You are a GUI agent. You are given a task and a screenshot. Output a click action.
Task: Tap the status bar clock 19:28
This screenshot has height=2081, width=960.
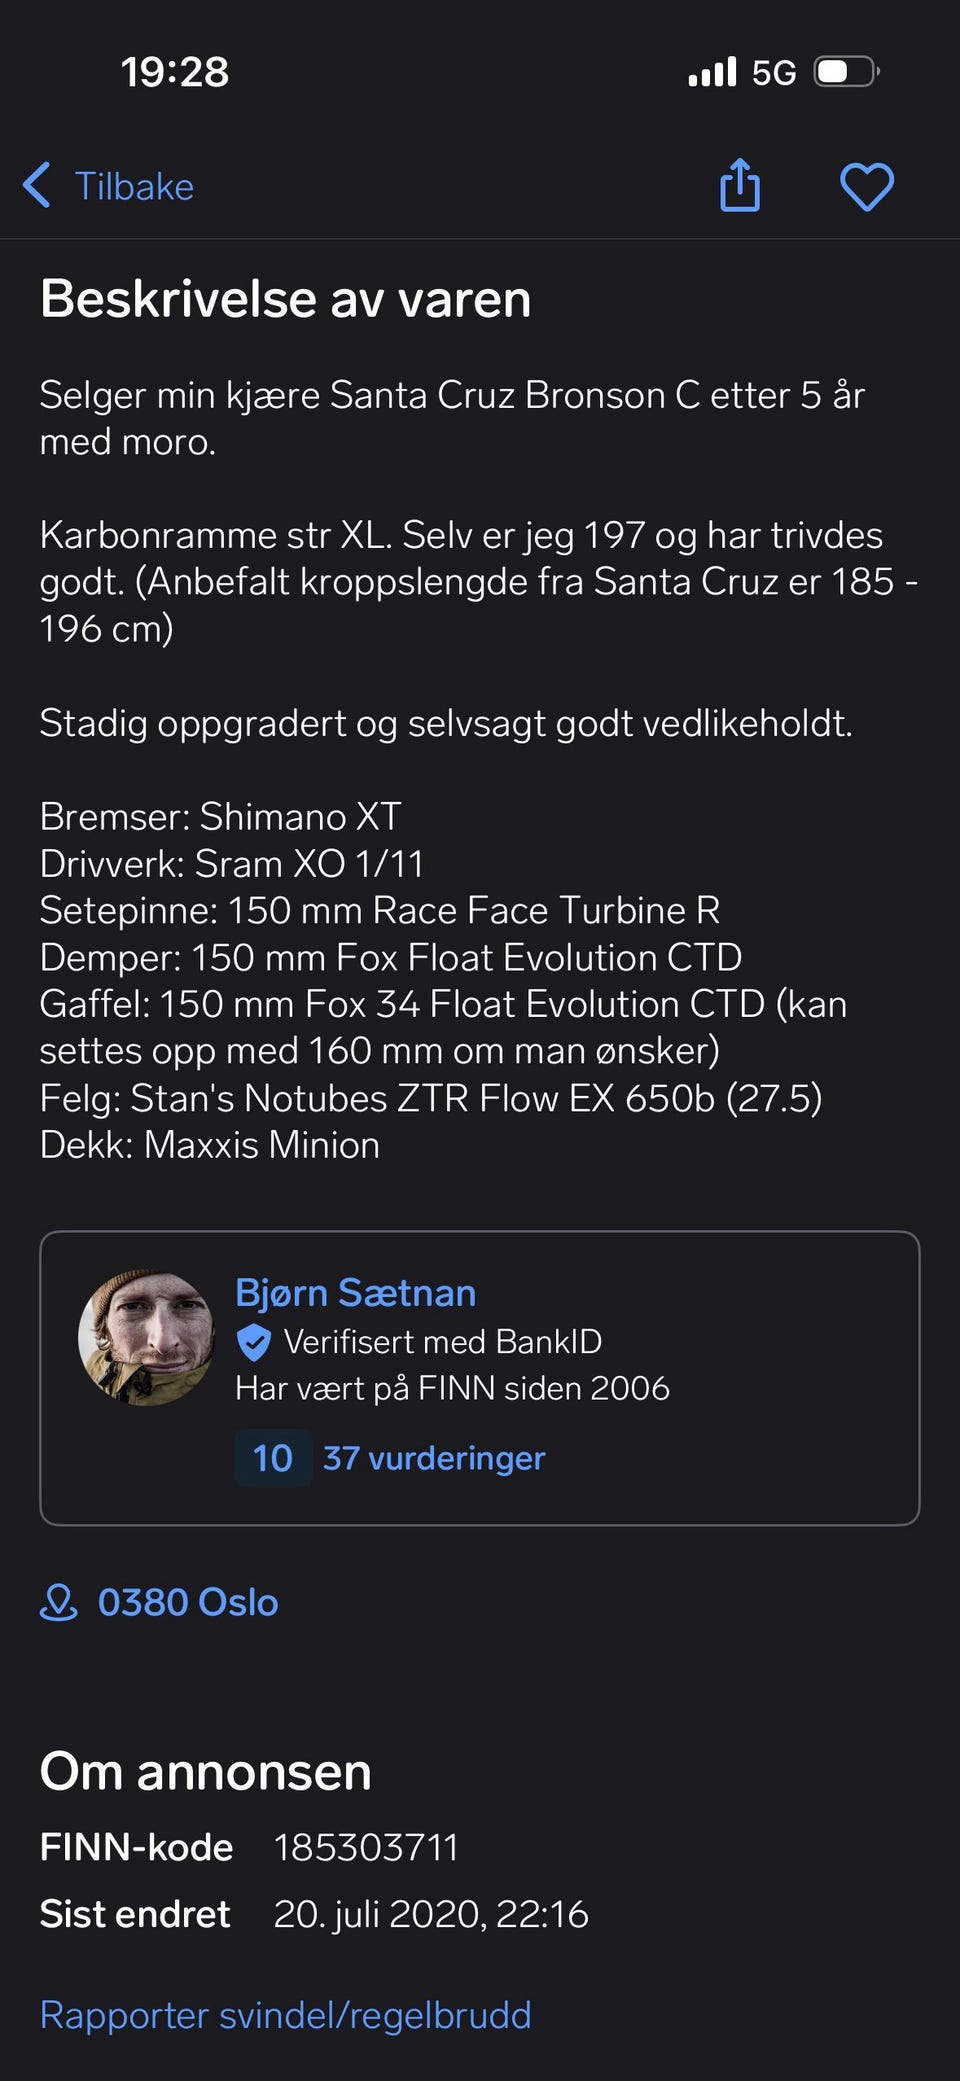[x=175, y=72]
